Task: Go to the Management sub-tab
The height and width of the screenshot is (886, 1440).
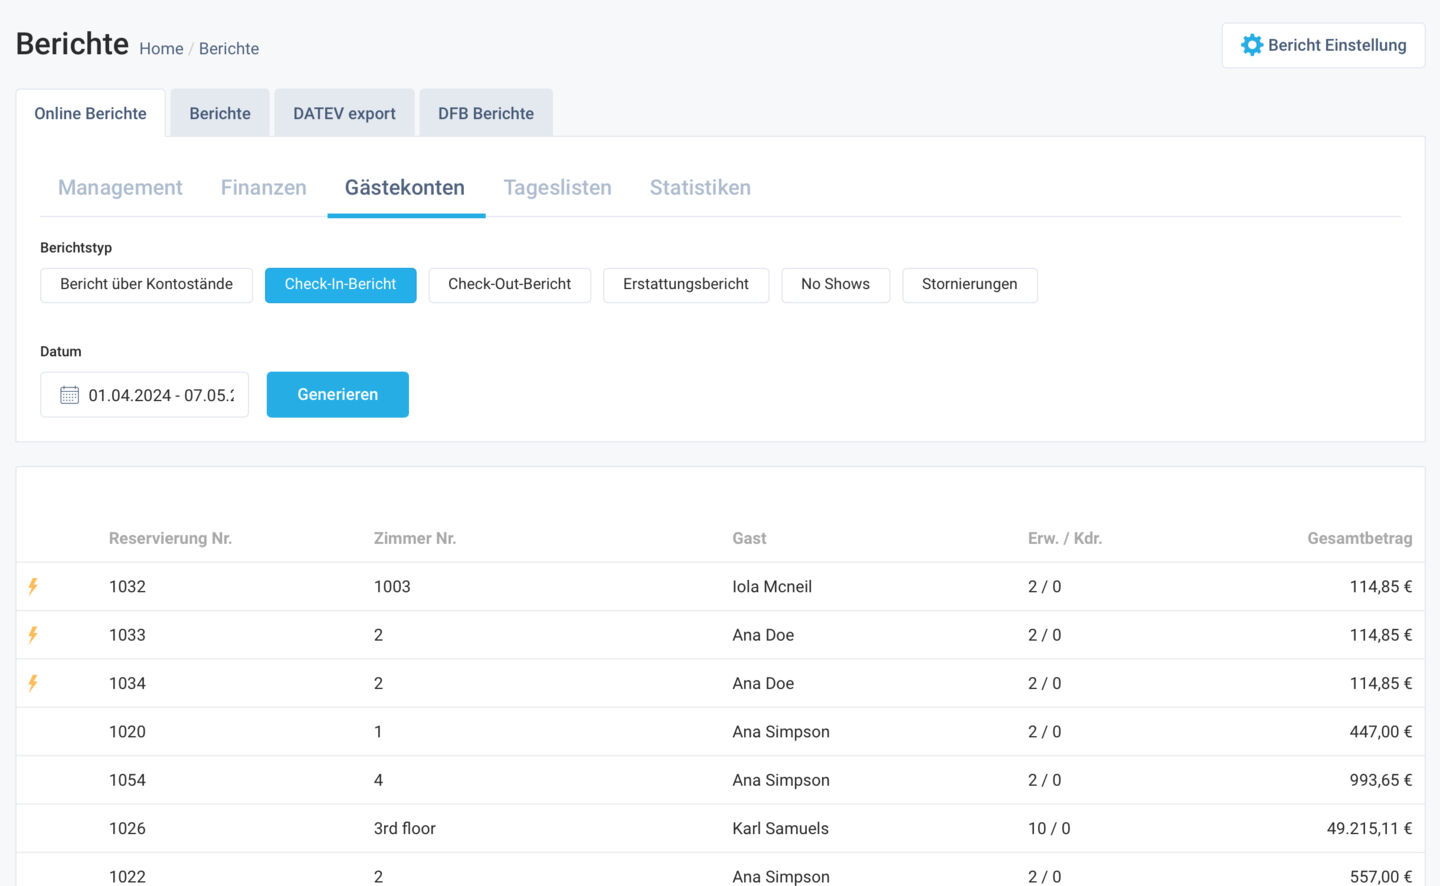Action: tap(120, 188)
